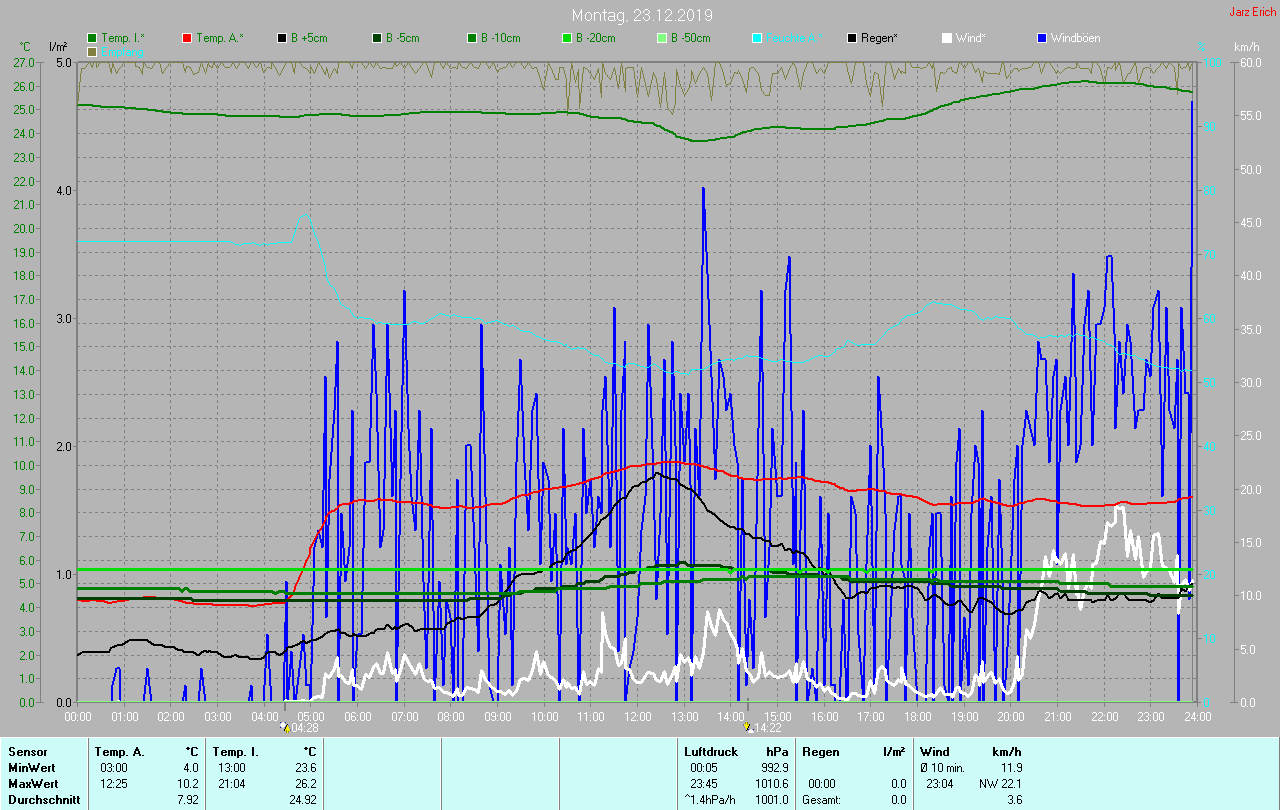
Task: Click the 12:00 label on time axis
Action: click(x=638, y=716)
